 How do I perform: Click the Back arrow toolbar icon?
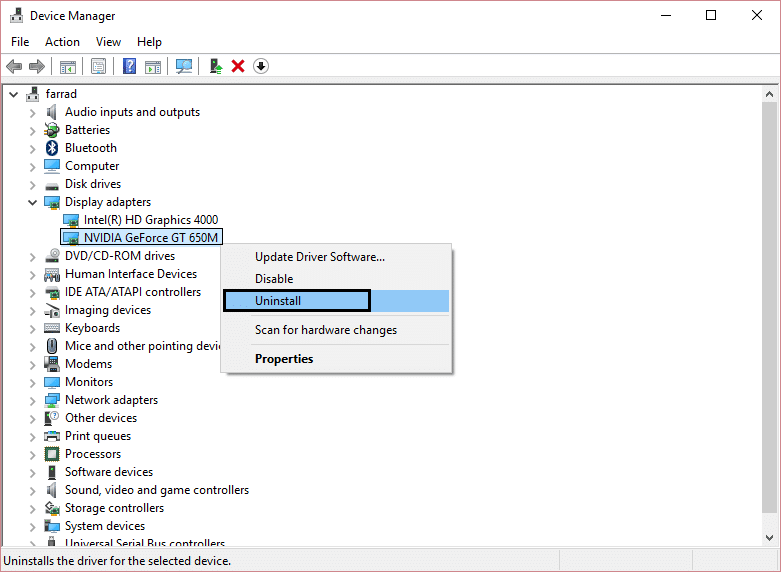pos(14,66)
